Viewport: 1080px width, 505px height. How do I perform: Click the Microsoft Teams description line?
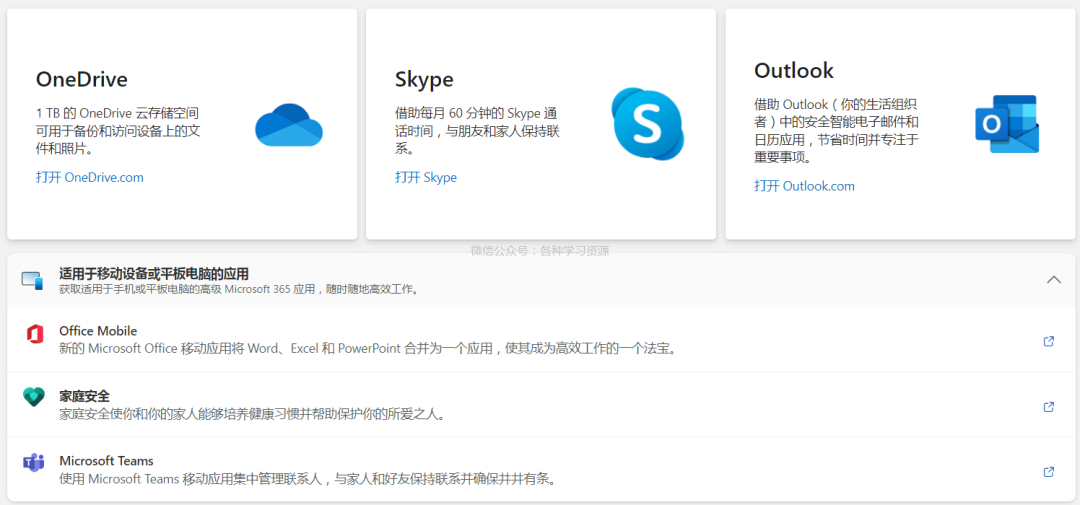(x=308, y=479)
